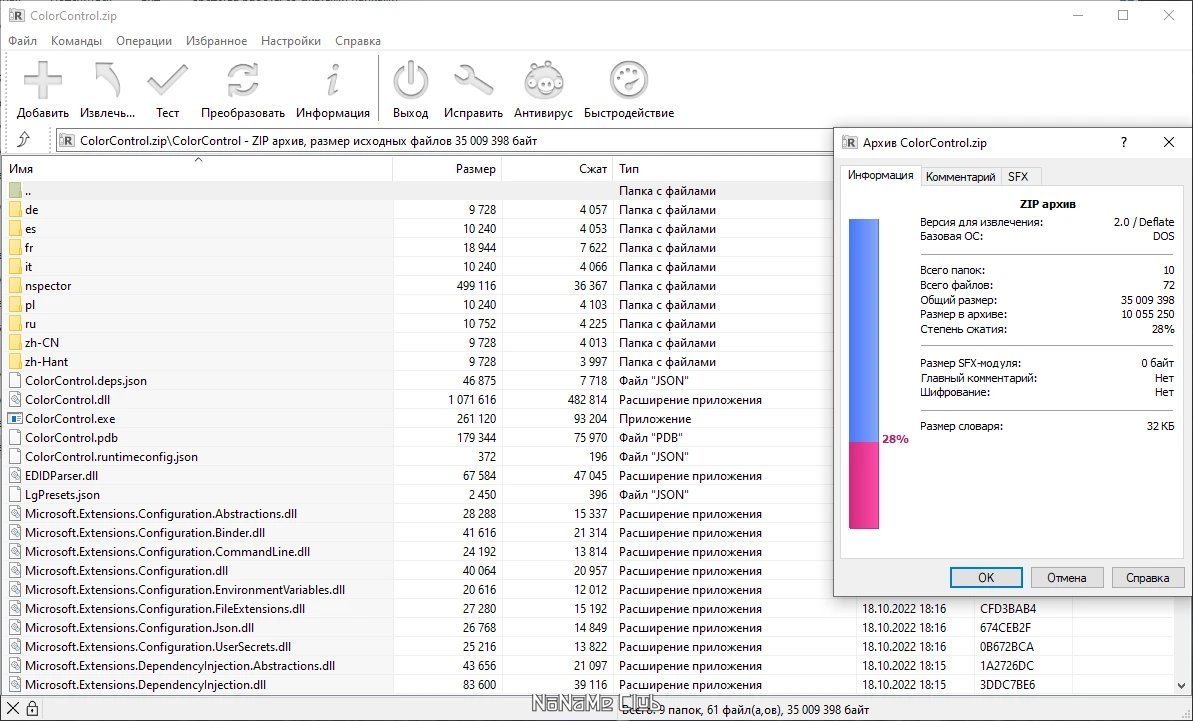Launch the Антивирус scan icon

[543, 81]
